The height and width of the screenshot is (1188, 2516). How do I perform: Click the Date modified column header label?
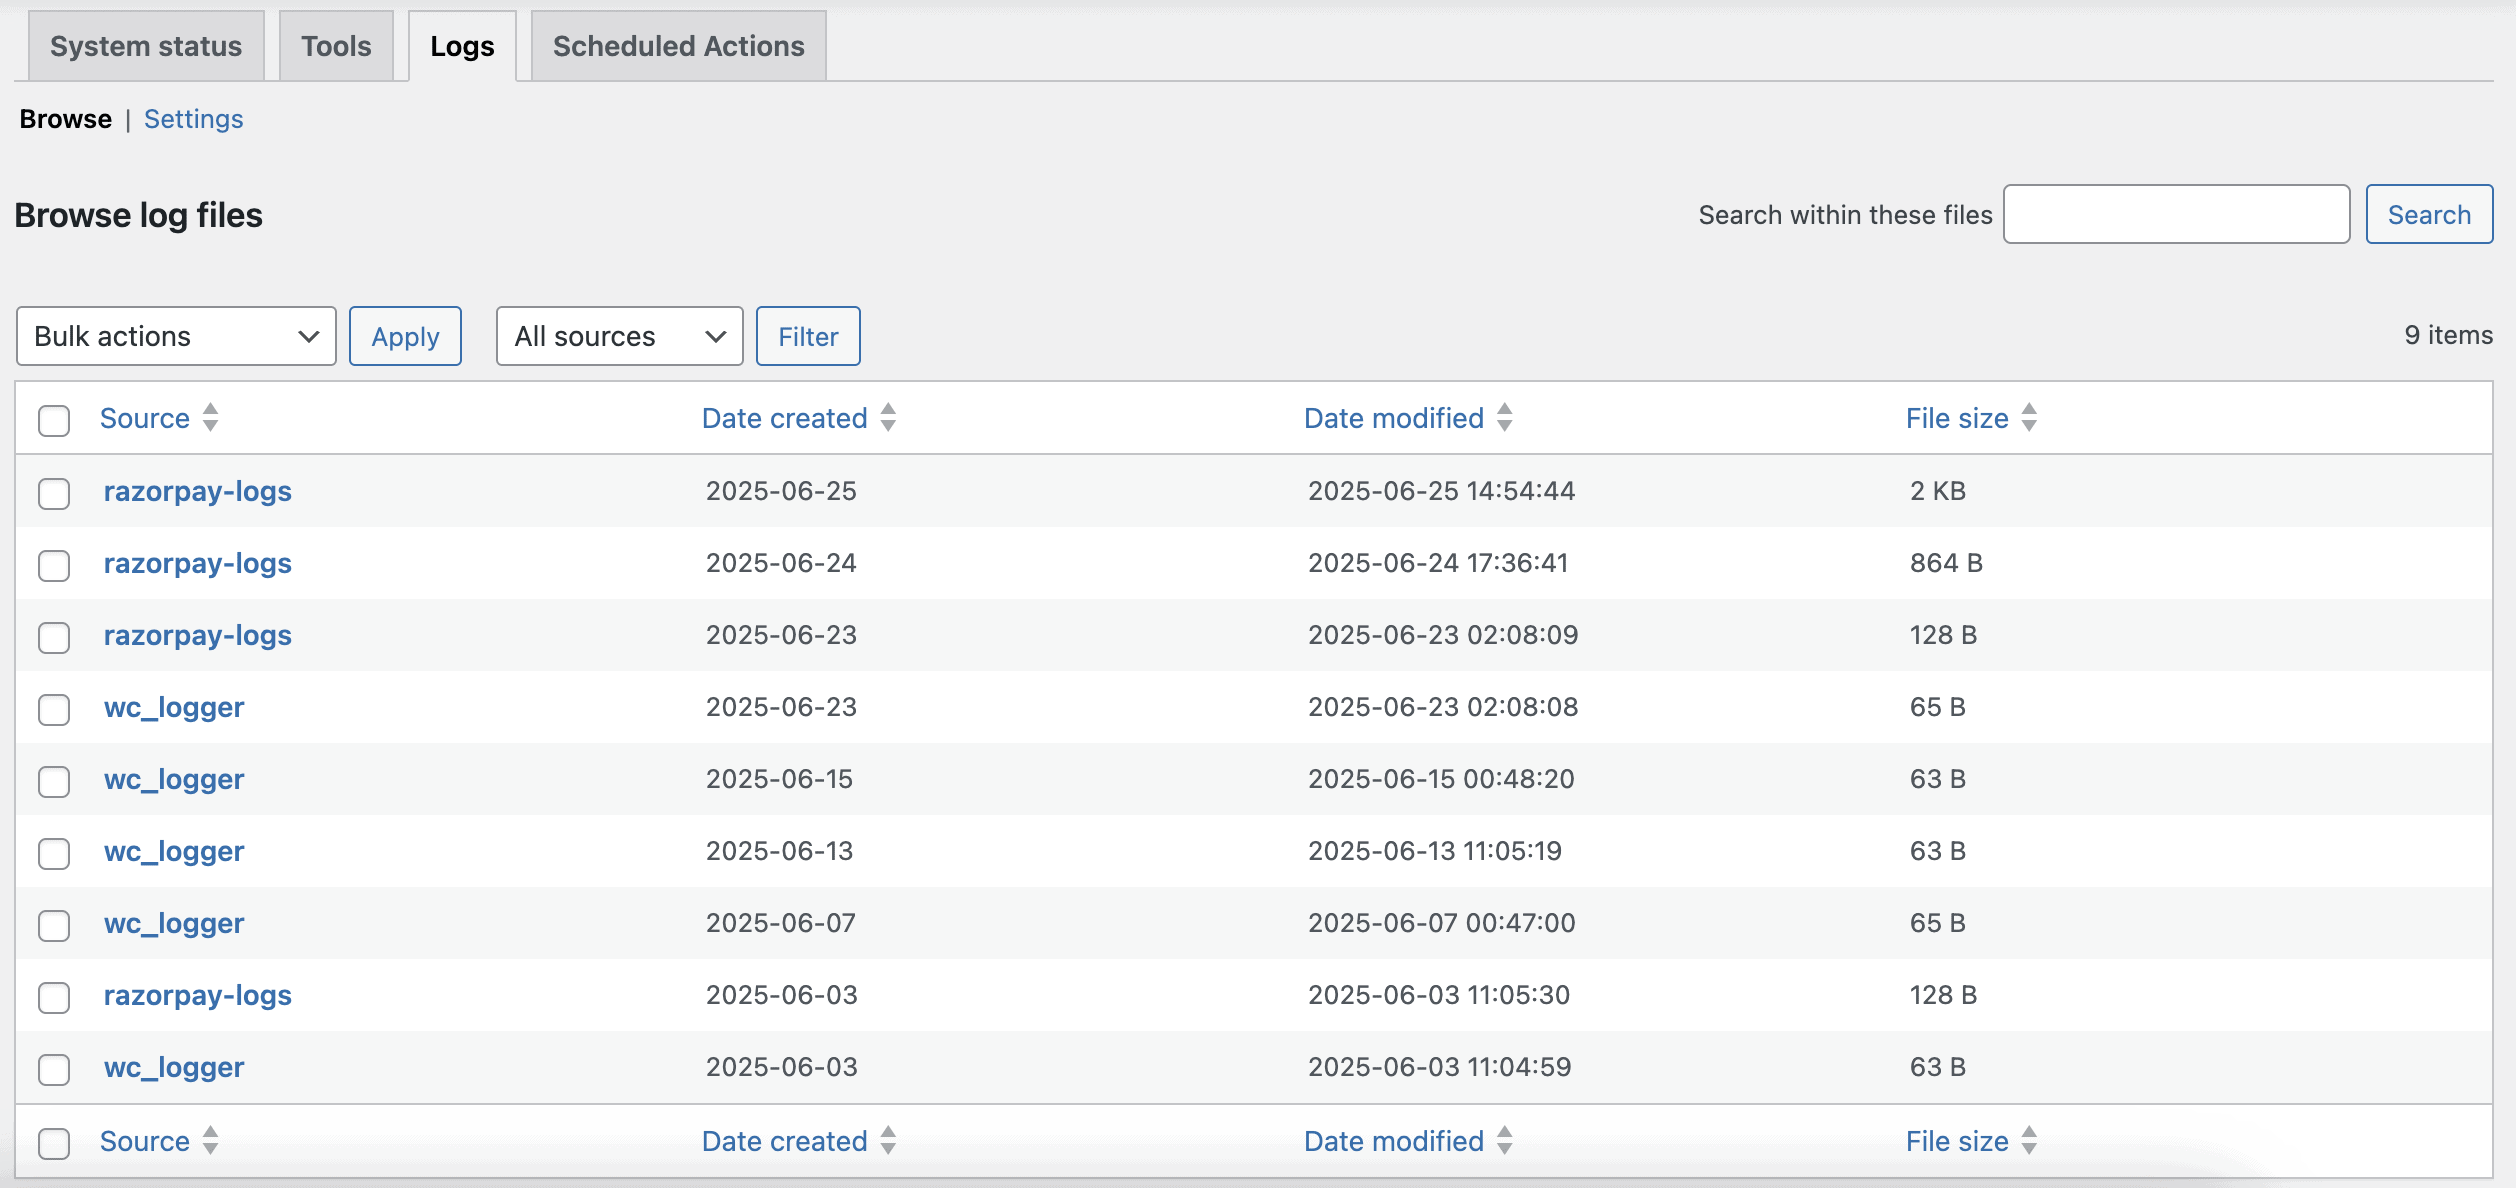tap(1394, 418)
